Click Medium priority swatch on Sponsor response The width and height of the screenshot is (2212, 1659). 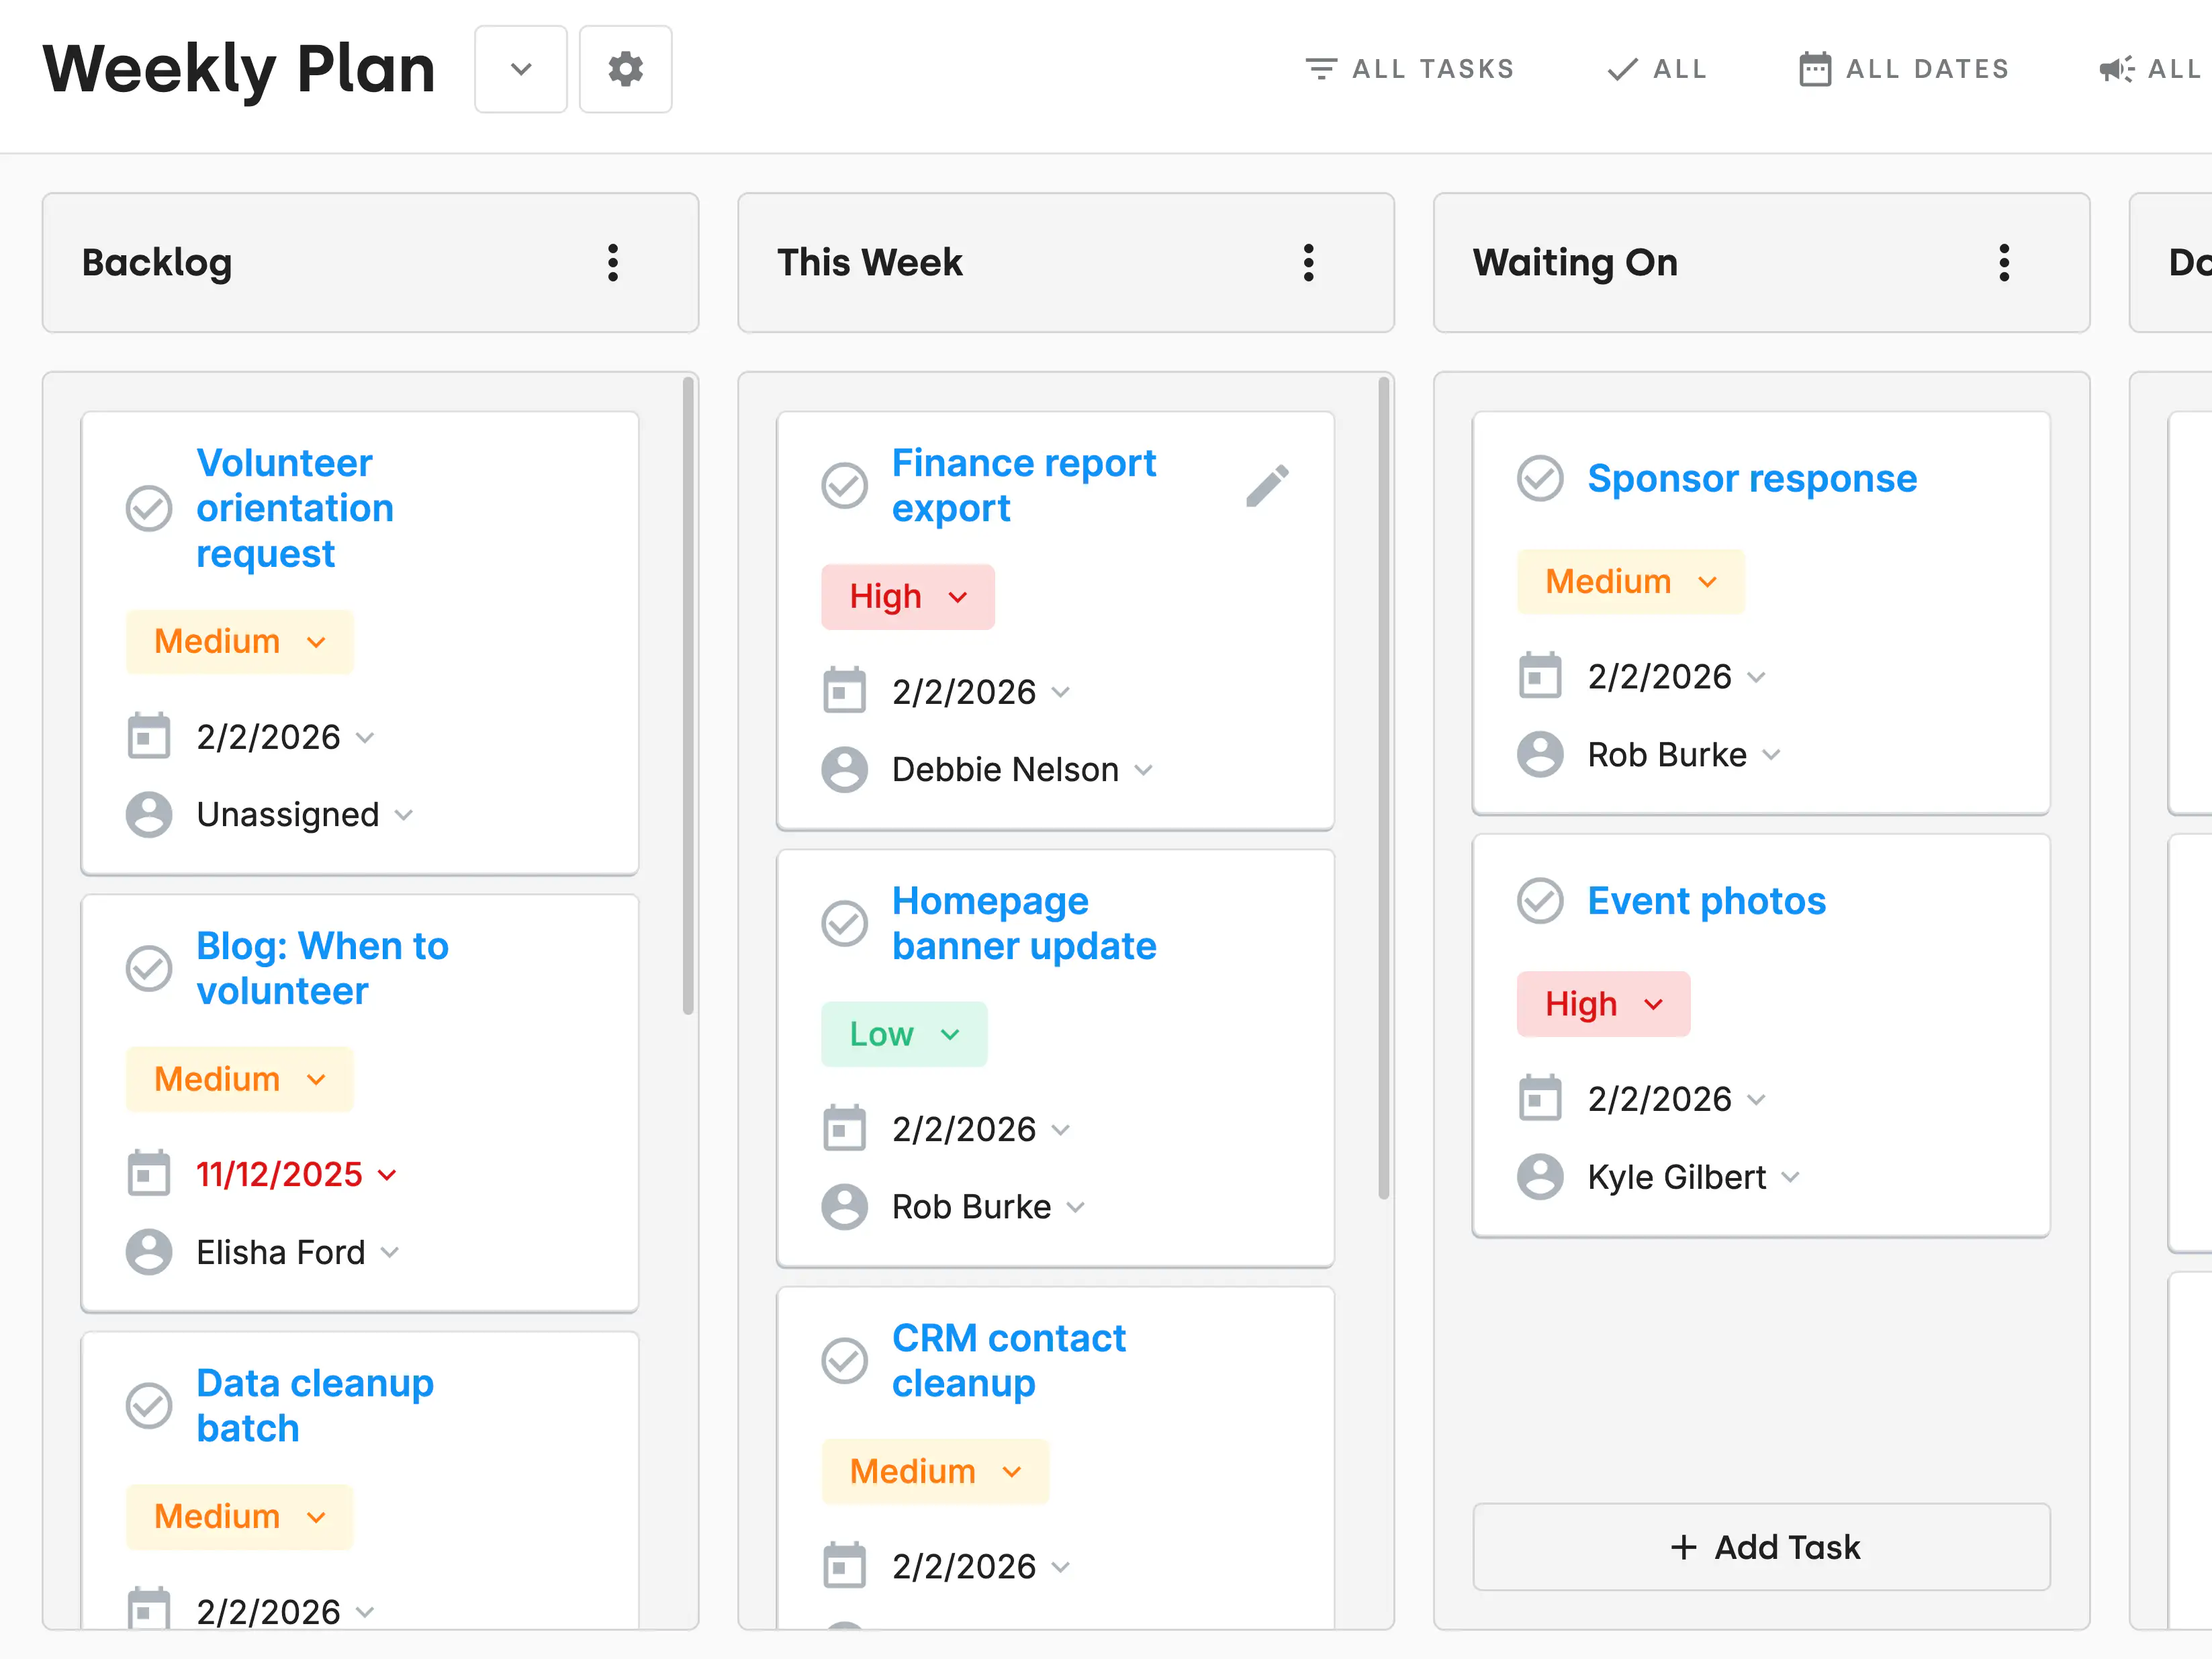tap(1629, 581)
